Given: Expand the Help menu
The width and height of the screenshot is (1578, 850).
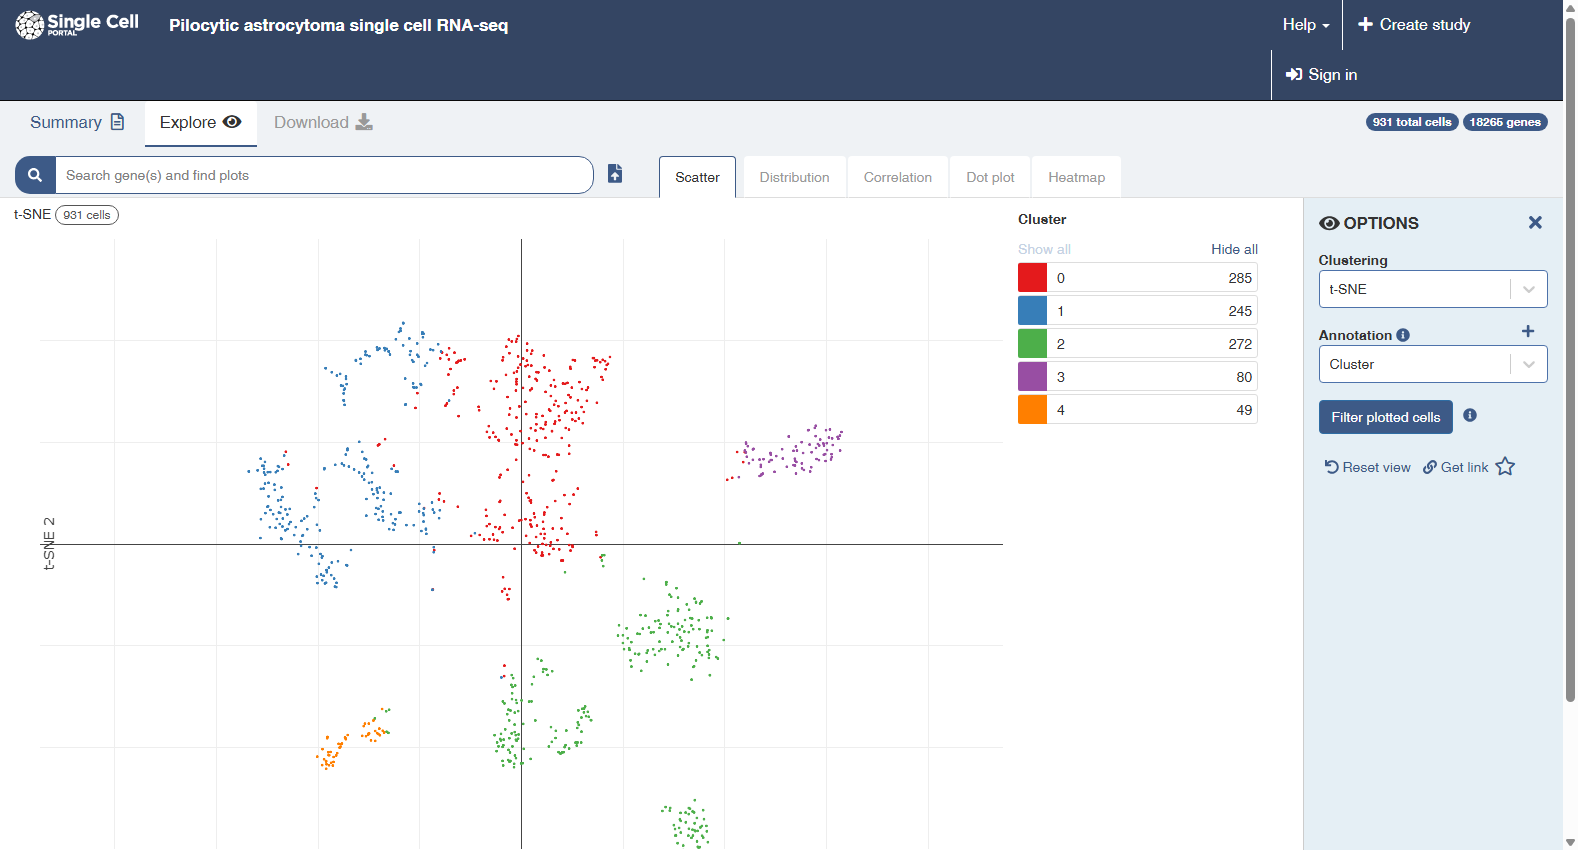Looking at the screenshot, I should point(1306,25).
